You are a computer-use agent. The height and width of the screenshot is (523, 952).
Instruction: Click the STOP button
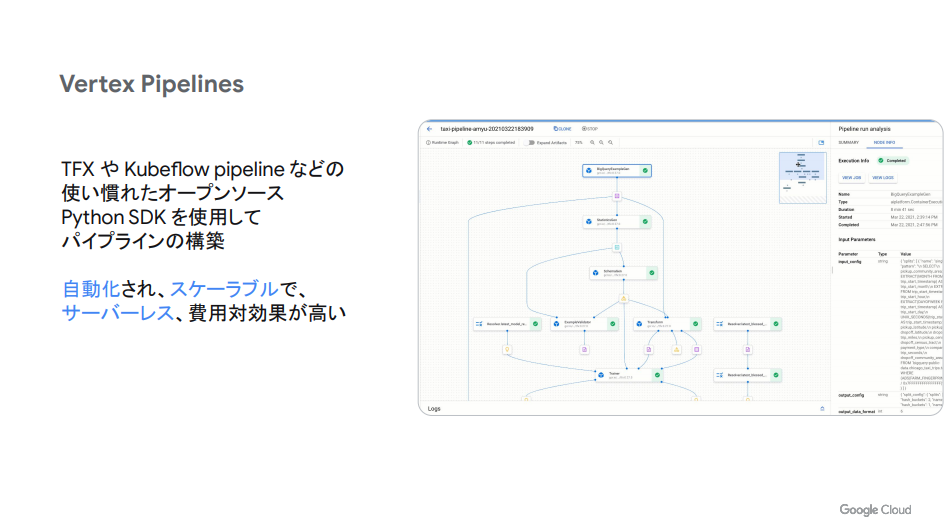[590, 129]
